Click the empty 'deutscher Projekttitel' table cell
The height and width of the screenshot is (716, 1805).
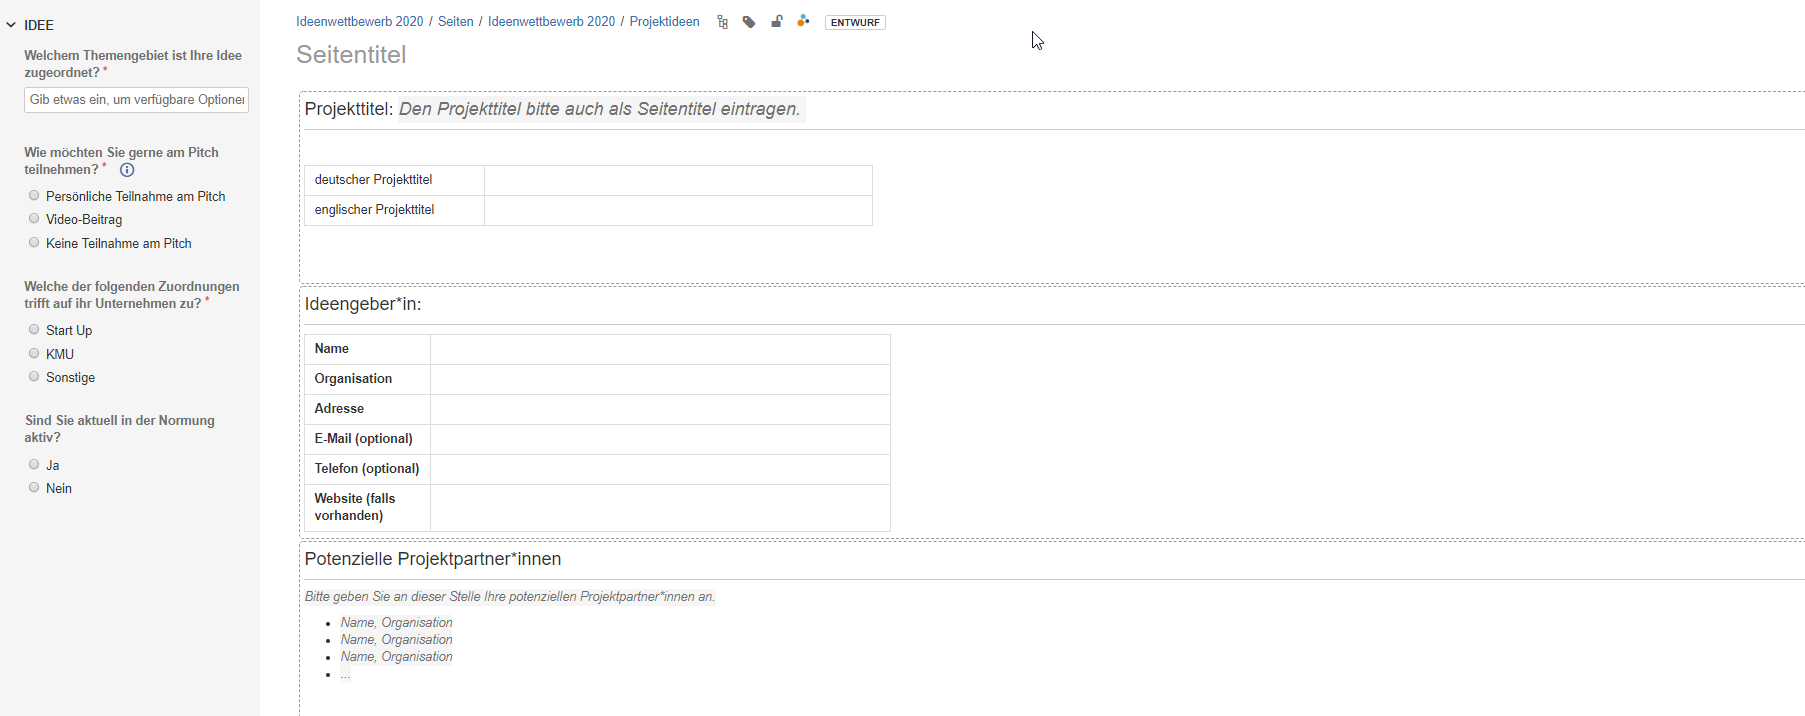677,180
